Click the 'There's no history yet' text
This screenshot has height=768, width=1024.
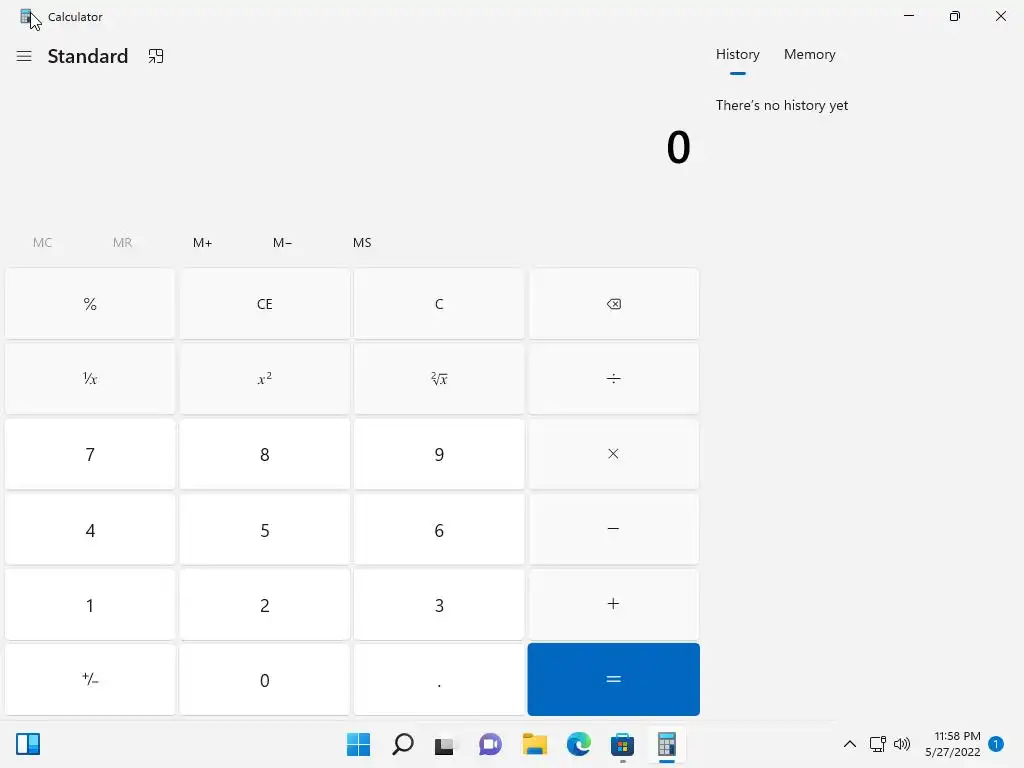tap(782, 105)
